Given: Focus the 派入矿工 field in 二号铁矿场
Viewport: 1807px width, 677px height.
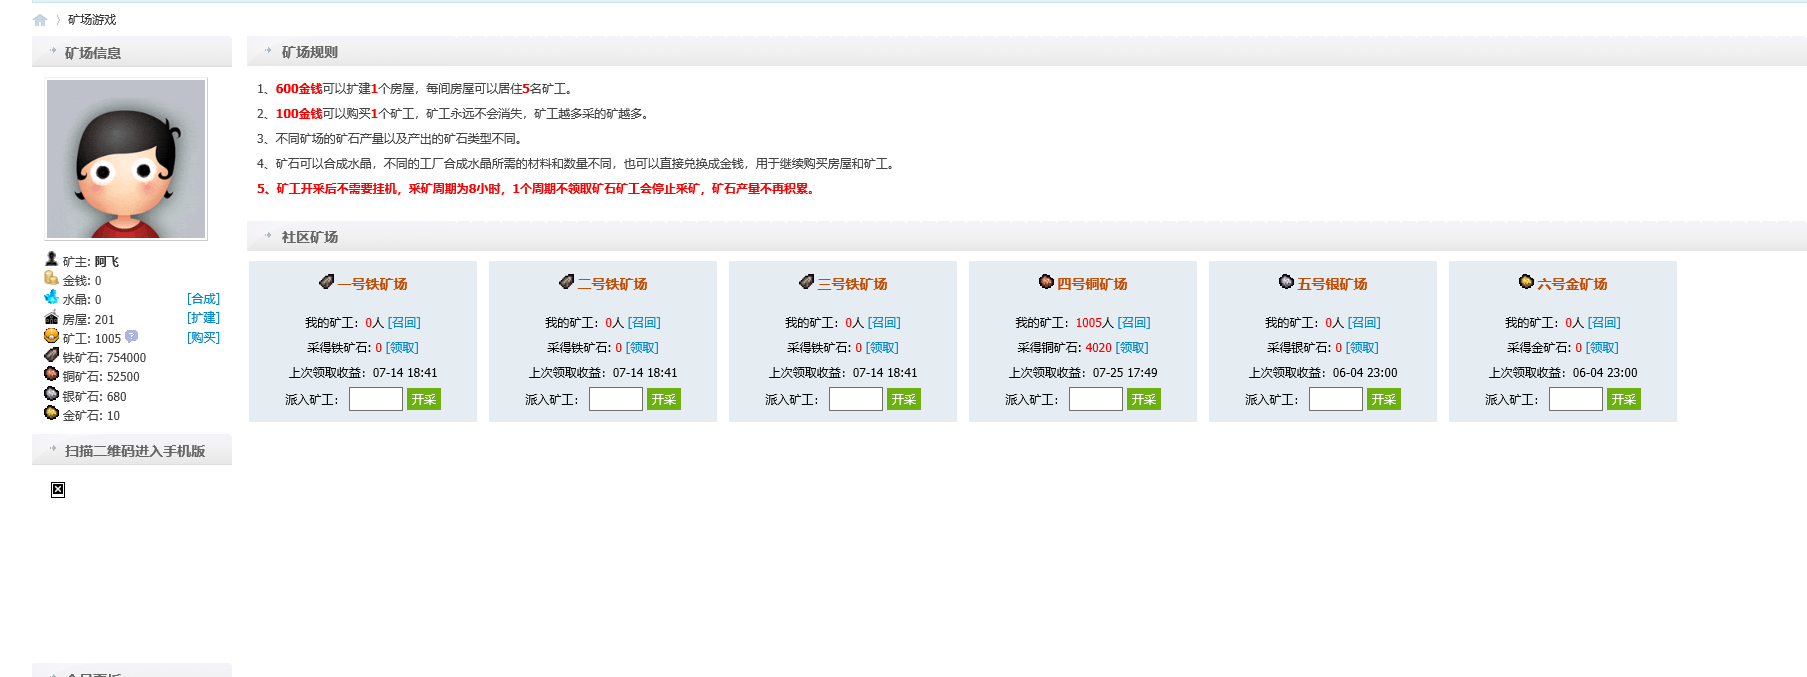Looking at the screenshot, I should tap(616, 399).
